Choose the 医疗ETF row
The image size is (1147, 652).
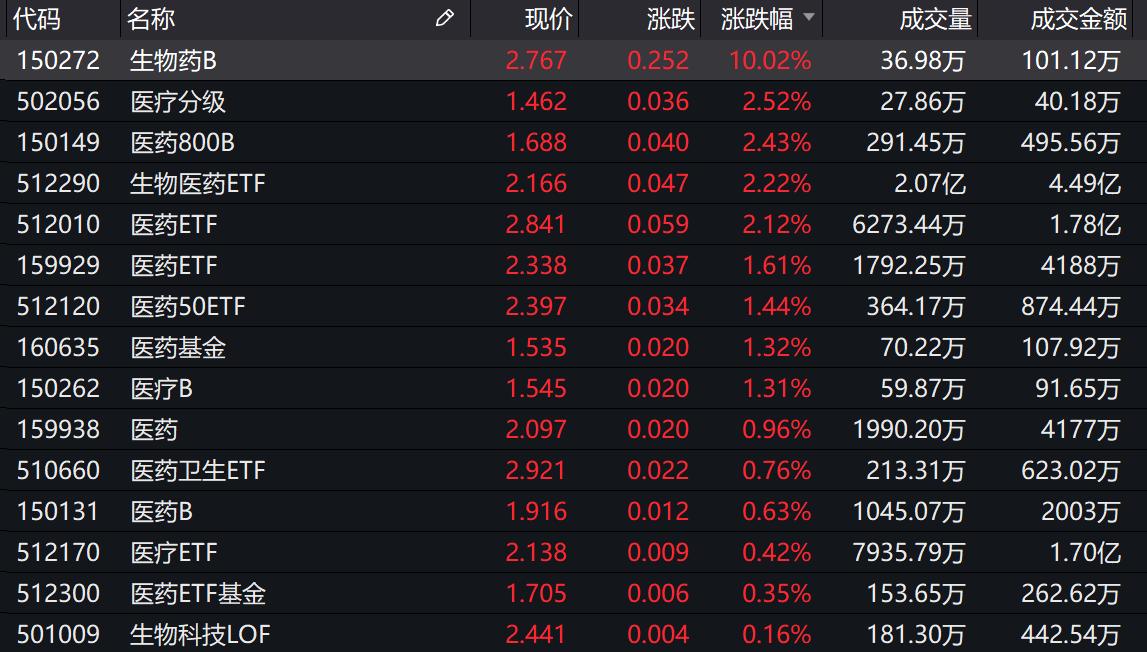coord(574,552)
